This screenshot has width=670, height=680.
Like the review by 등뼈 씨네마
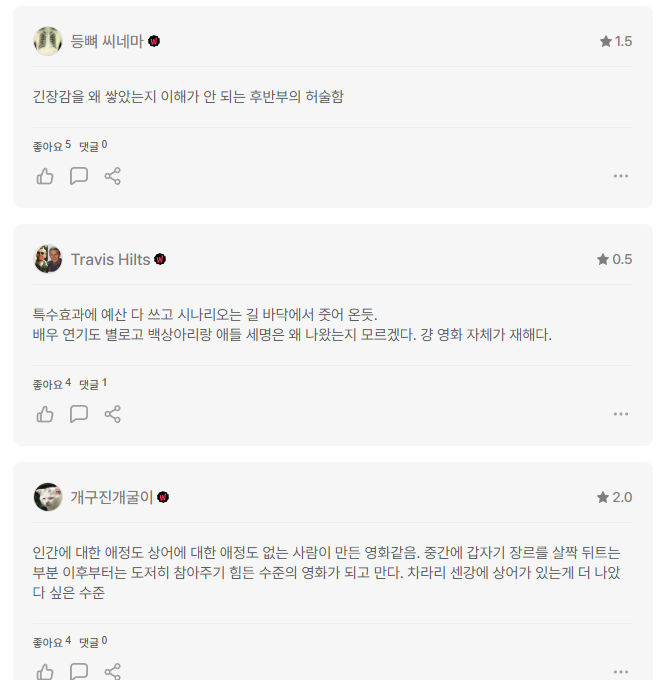(45, 176)
